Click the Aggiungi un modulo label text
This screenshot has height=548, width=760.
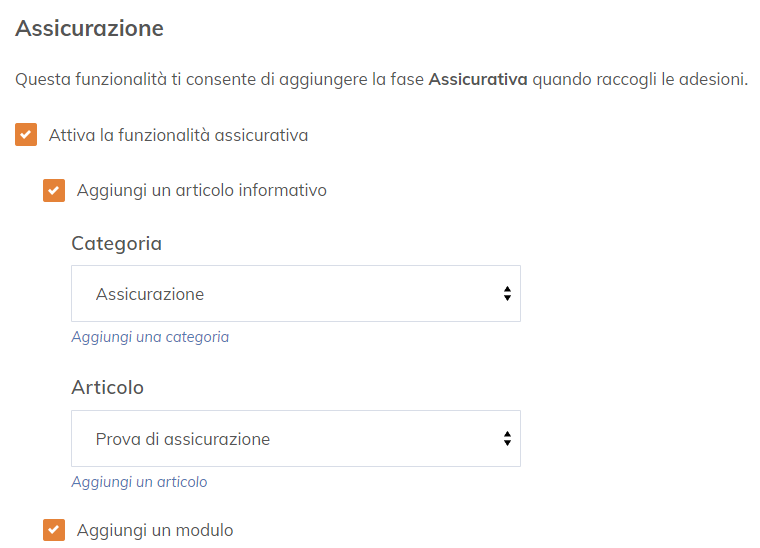point(155,530)
